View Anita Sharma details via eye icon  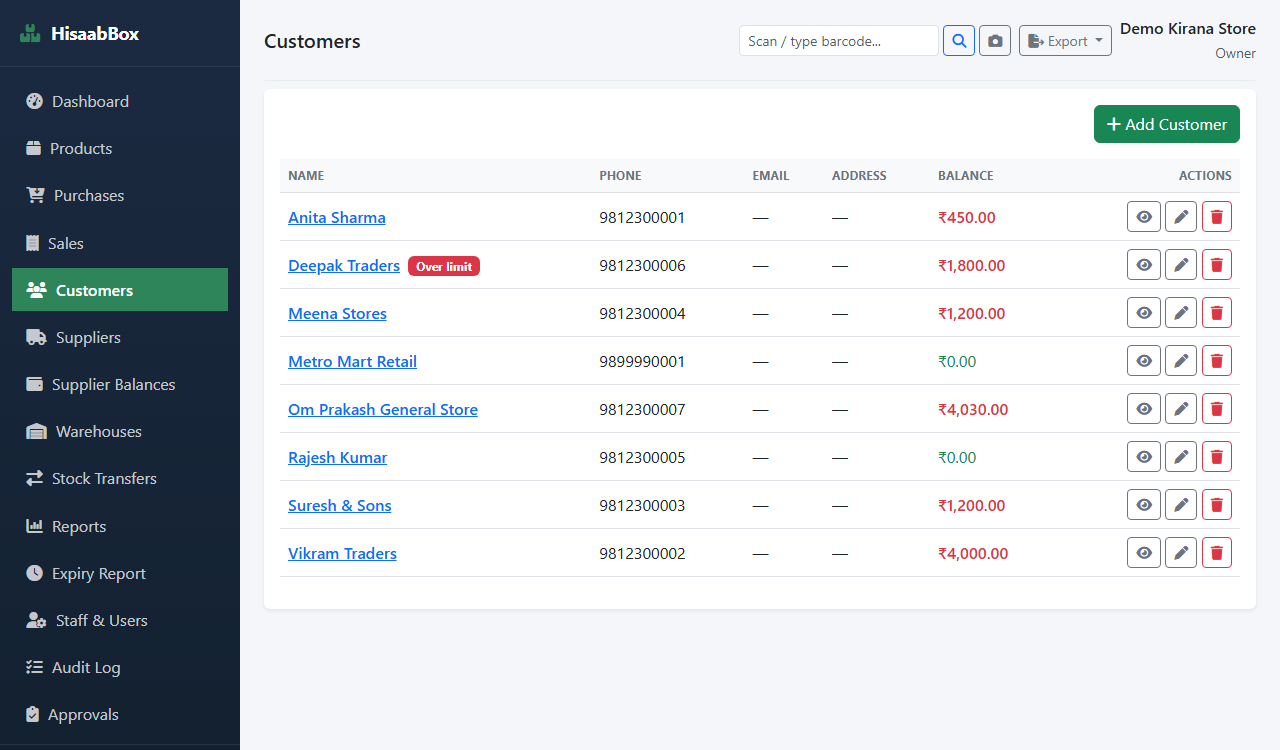(x=1144, y=217)
